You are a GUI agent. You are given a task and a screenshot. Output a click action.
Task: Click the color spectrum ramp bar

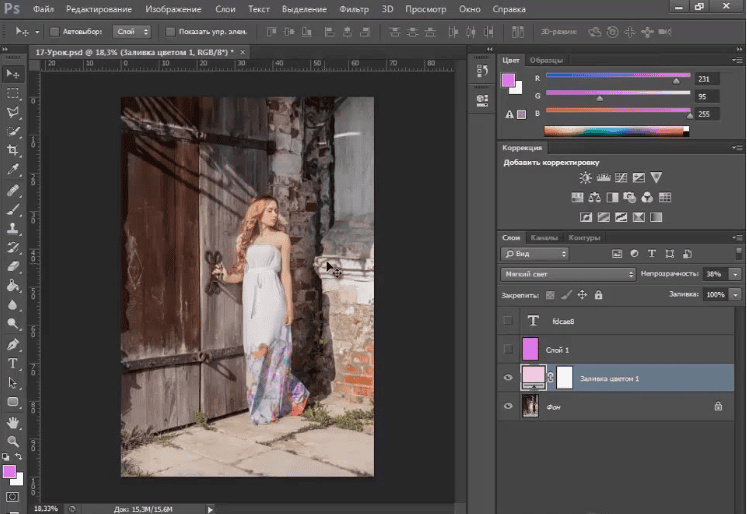point(616,131)
